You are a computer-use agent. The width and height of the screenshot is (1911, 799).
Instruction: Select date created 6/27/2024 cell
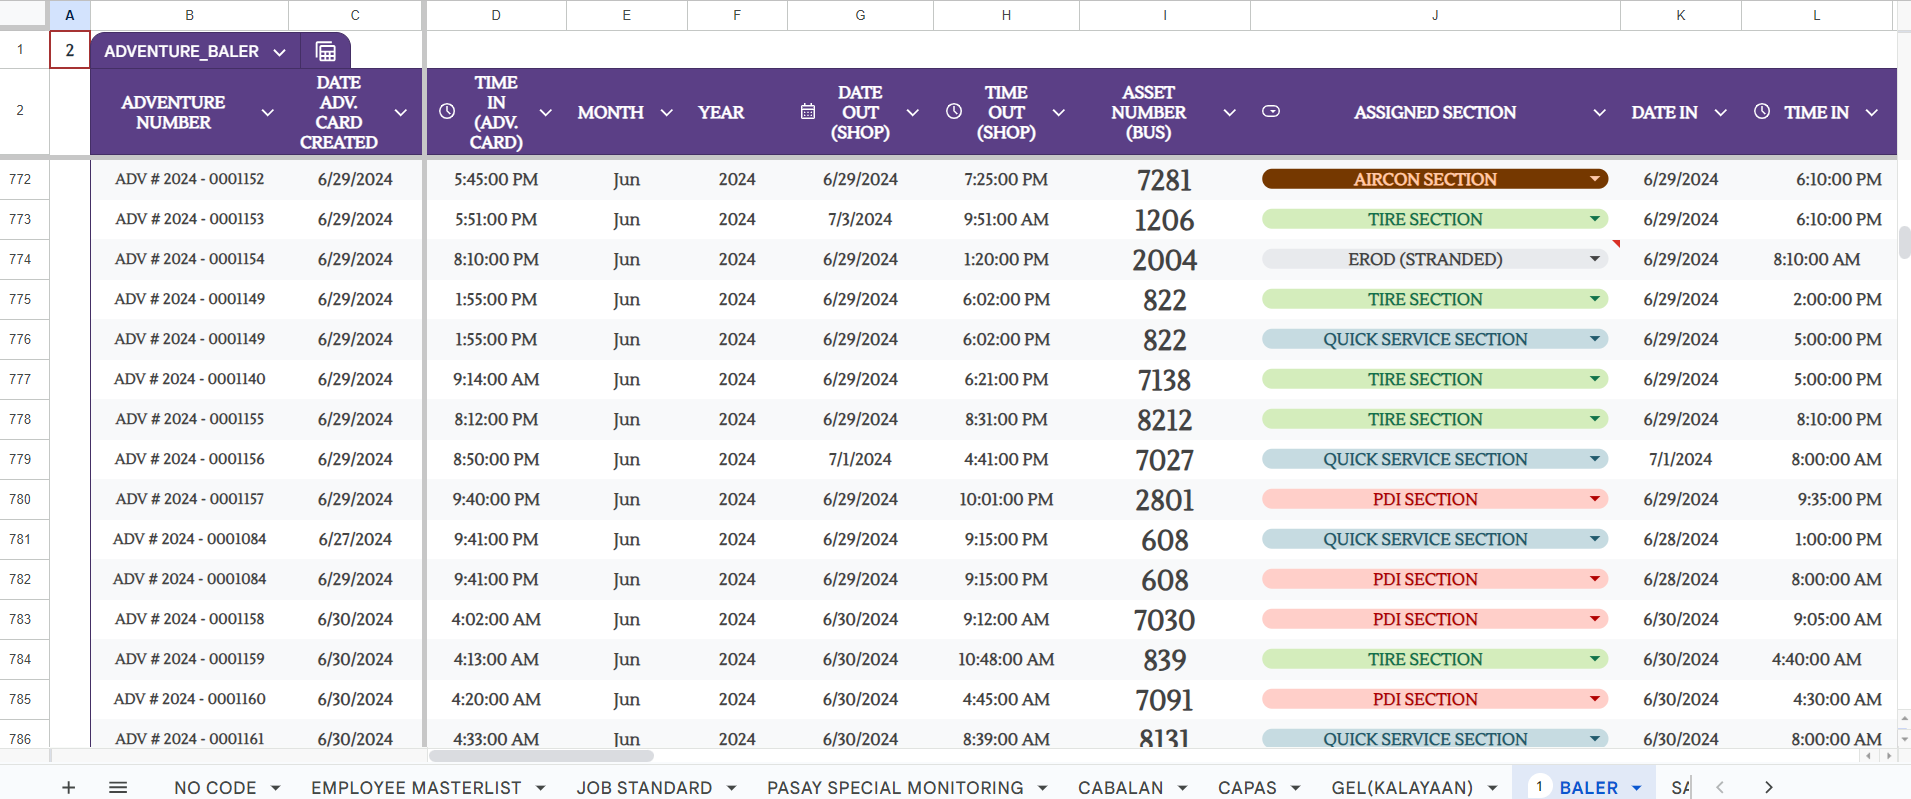pyautogui.click(x=355, y=539)
